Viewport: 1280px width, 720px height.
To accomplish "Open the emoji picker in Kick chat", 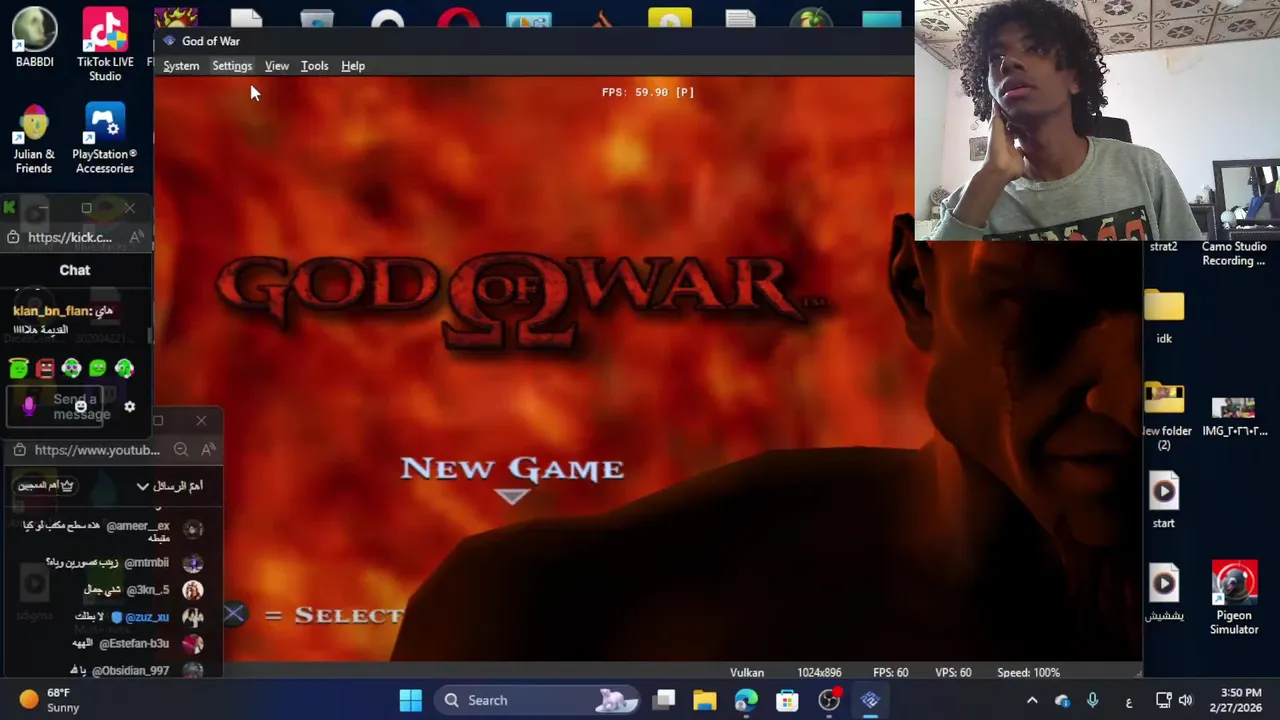I will click(x=80, y=407).
